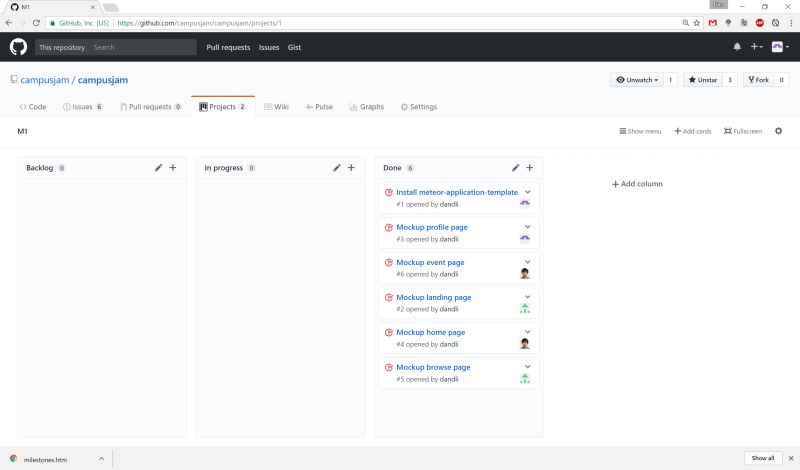The image size is (800, 470).
Task: Open Mockup browse page issue link
Action: (x=433, y=367)
